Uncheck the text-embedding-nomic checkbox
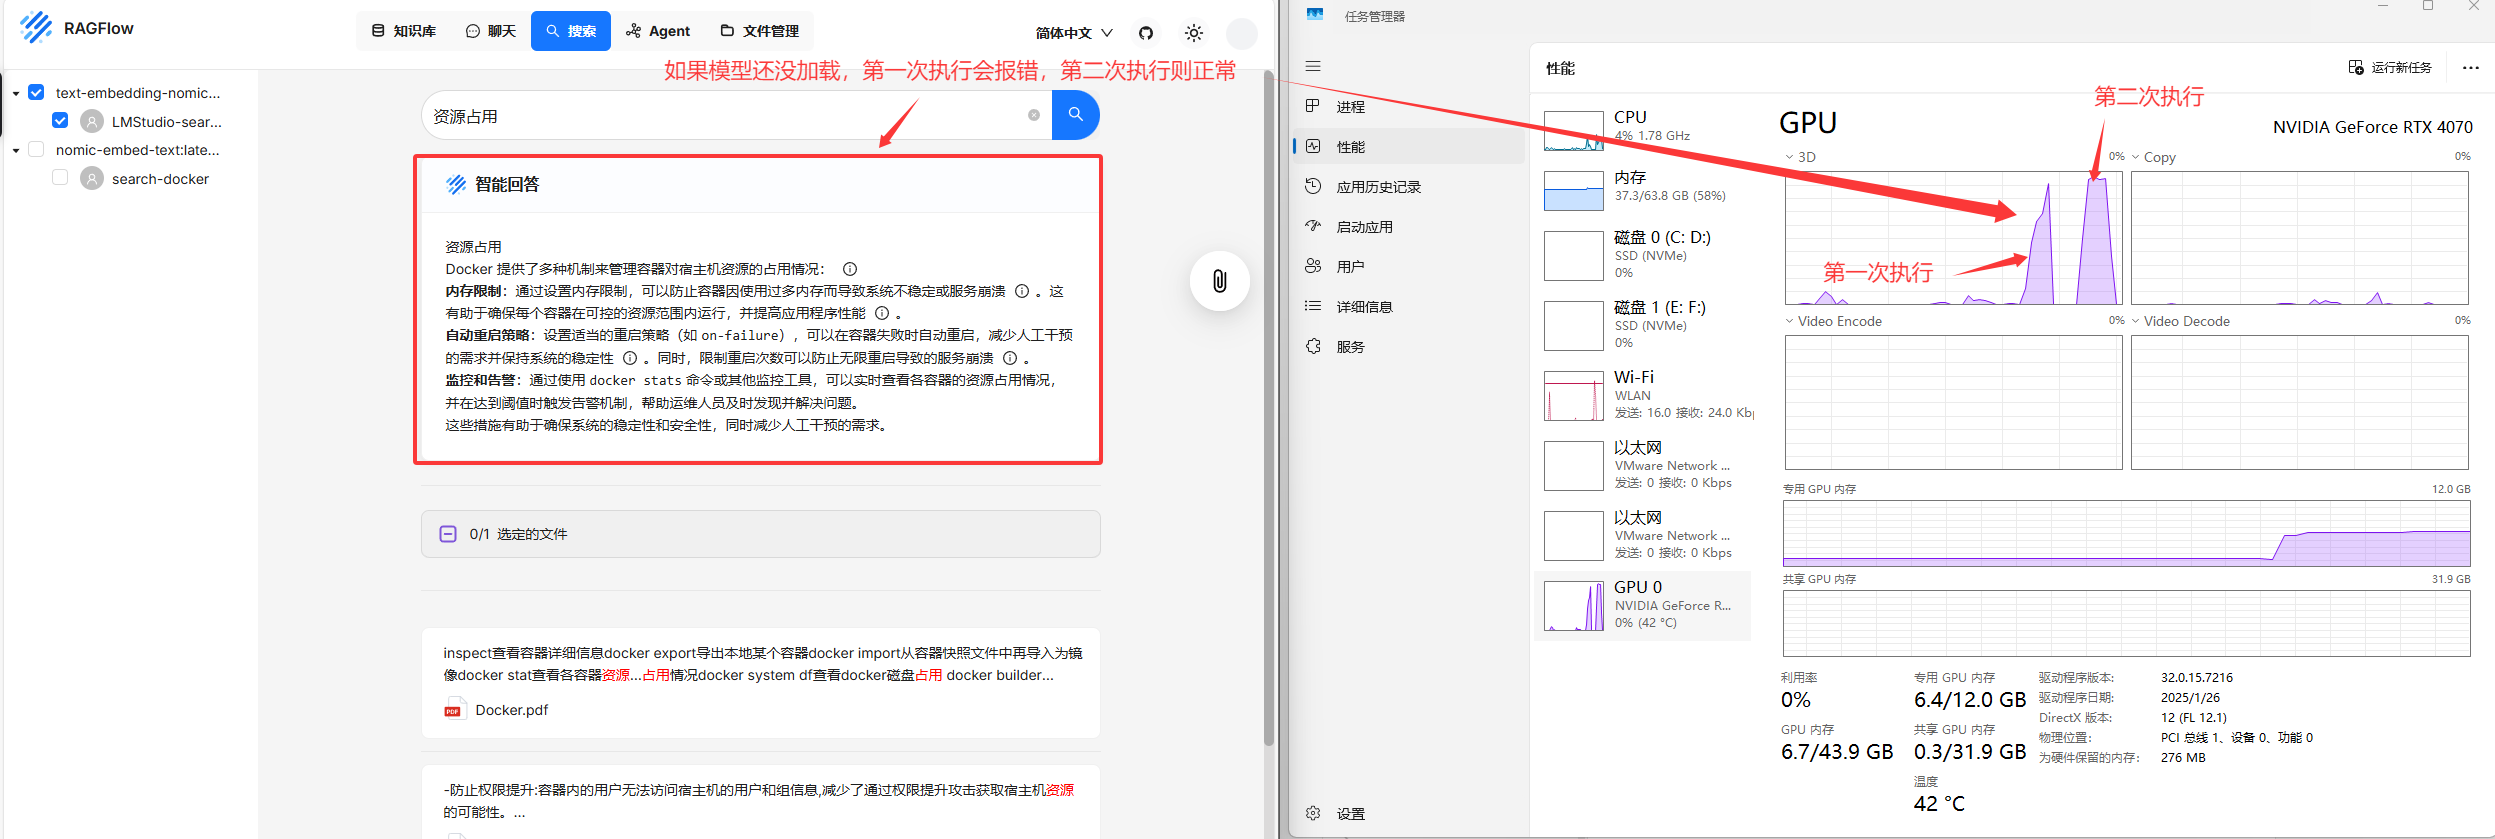 pos(37,93)
